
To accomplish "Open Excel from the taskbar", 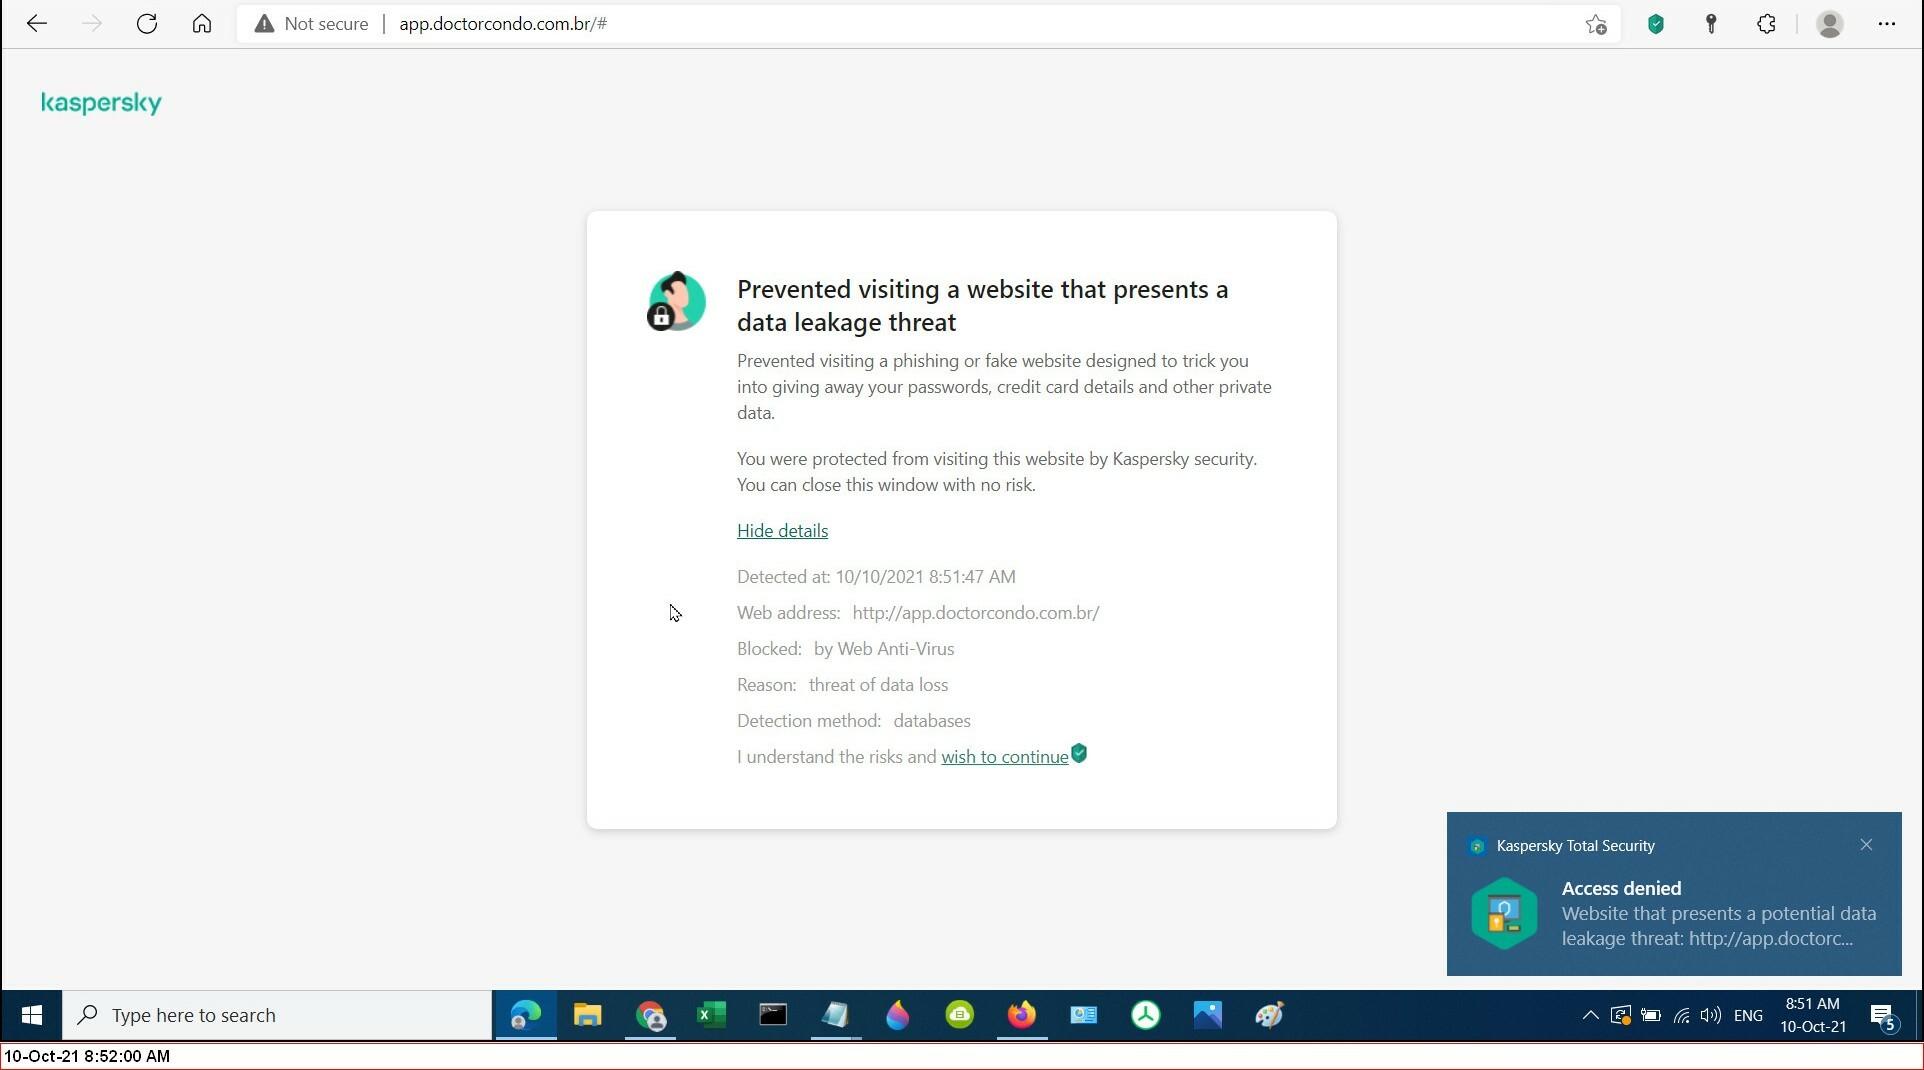I will (x=712, y=1016).
